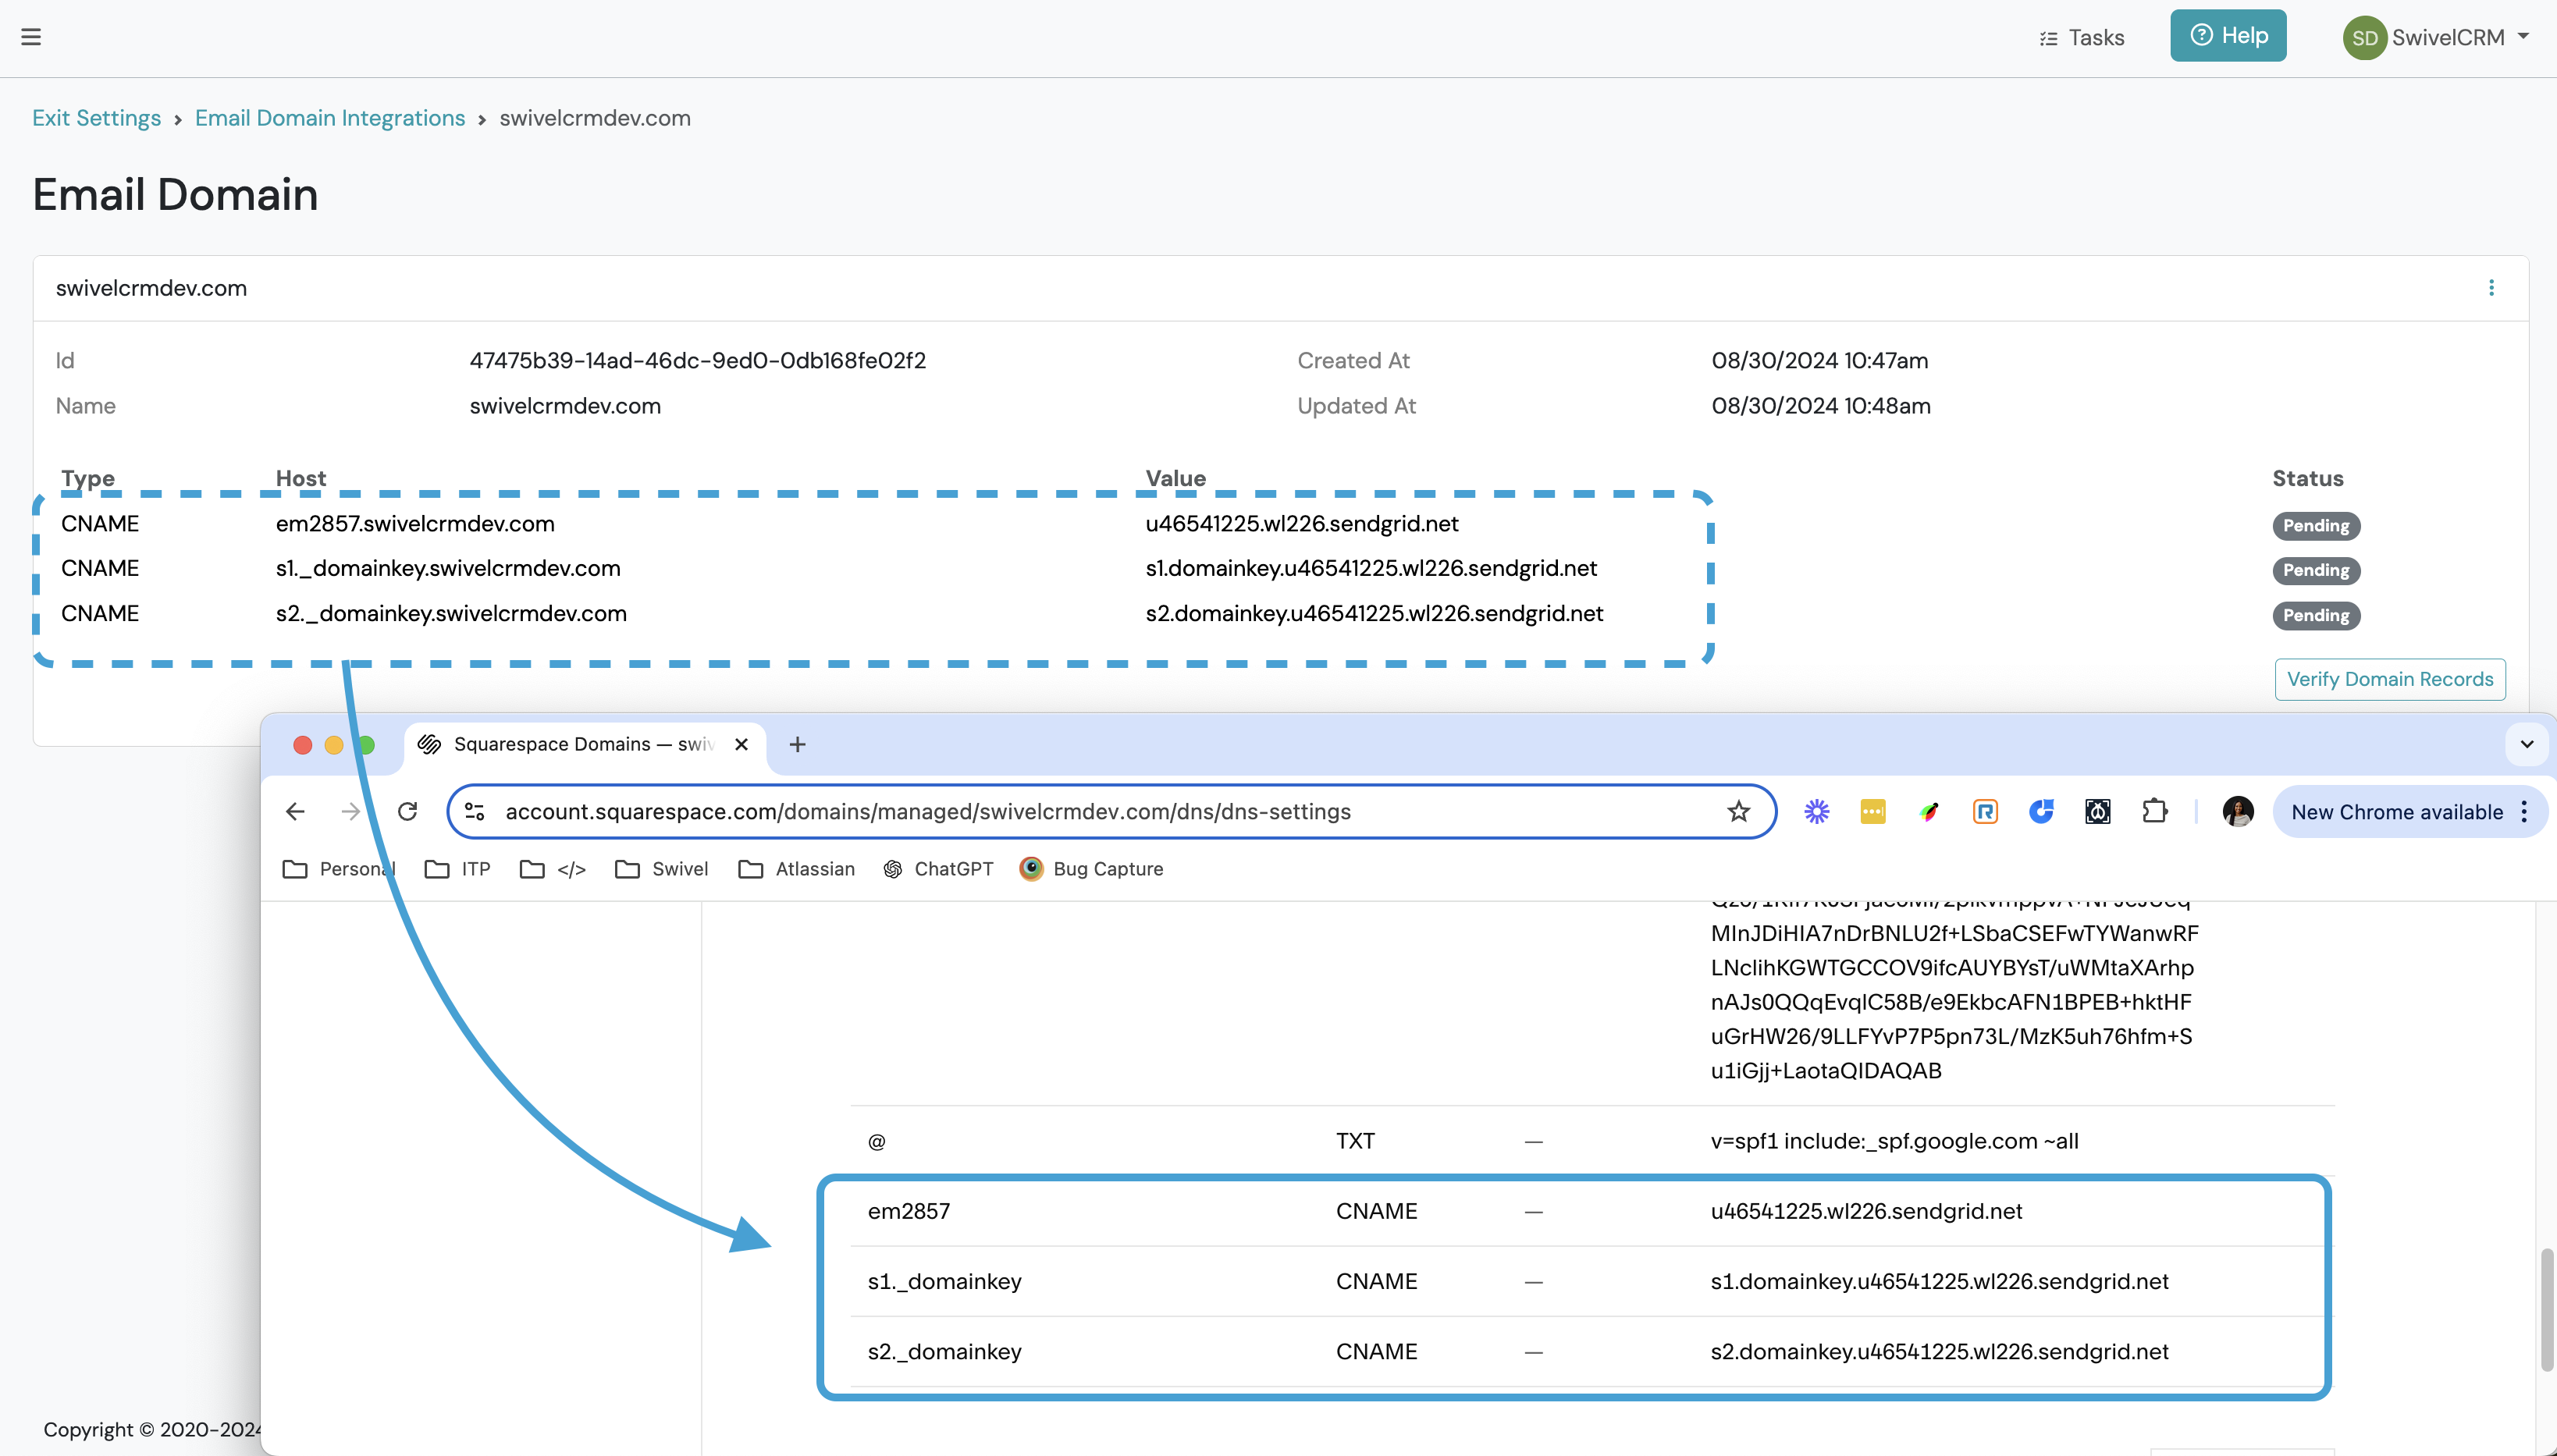
Task: Select host s1._domainkey.swivelcrmdev.com
Action: 448,568
